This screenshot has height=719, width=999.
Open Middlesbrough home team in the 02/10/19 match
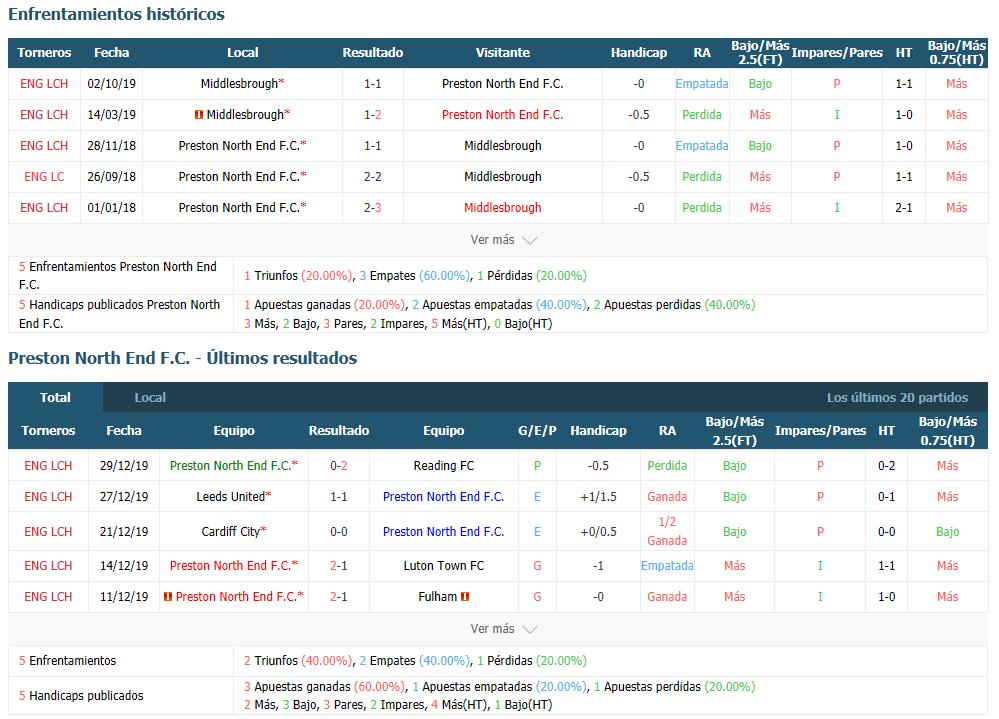click(242, 83)
